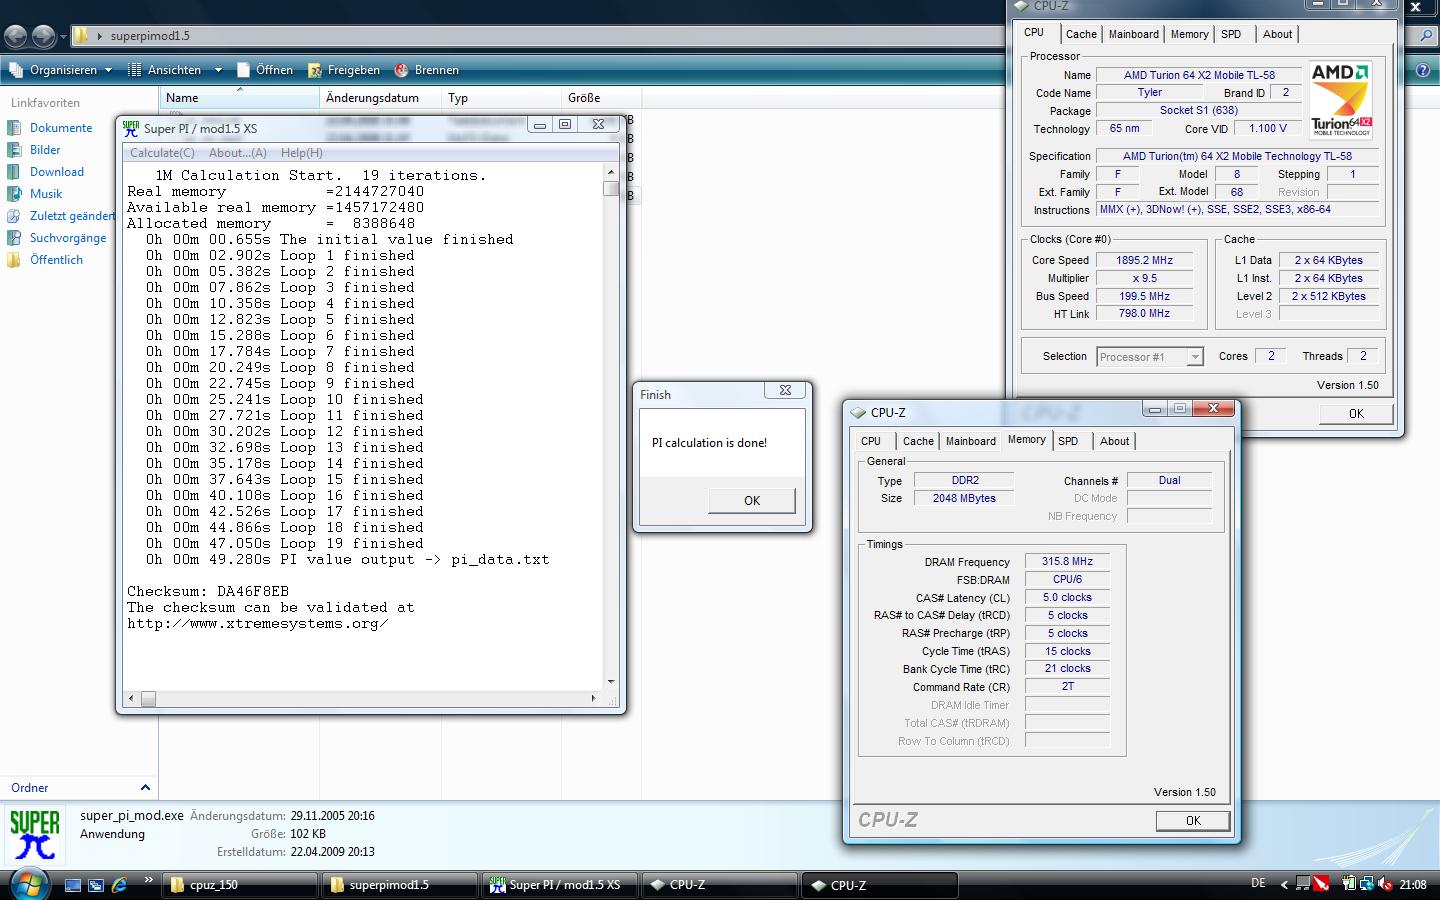Click Super PI title bar icon
This screenshot has width=1440, height=900.
[x=131, y=128]
